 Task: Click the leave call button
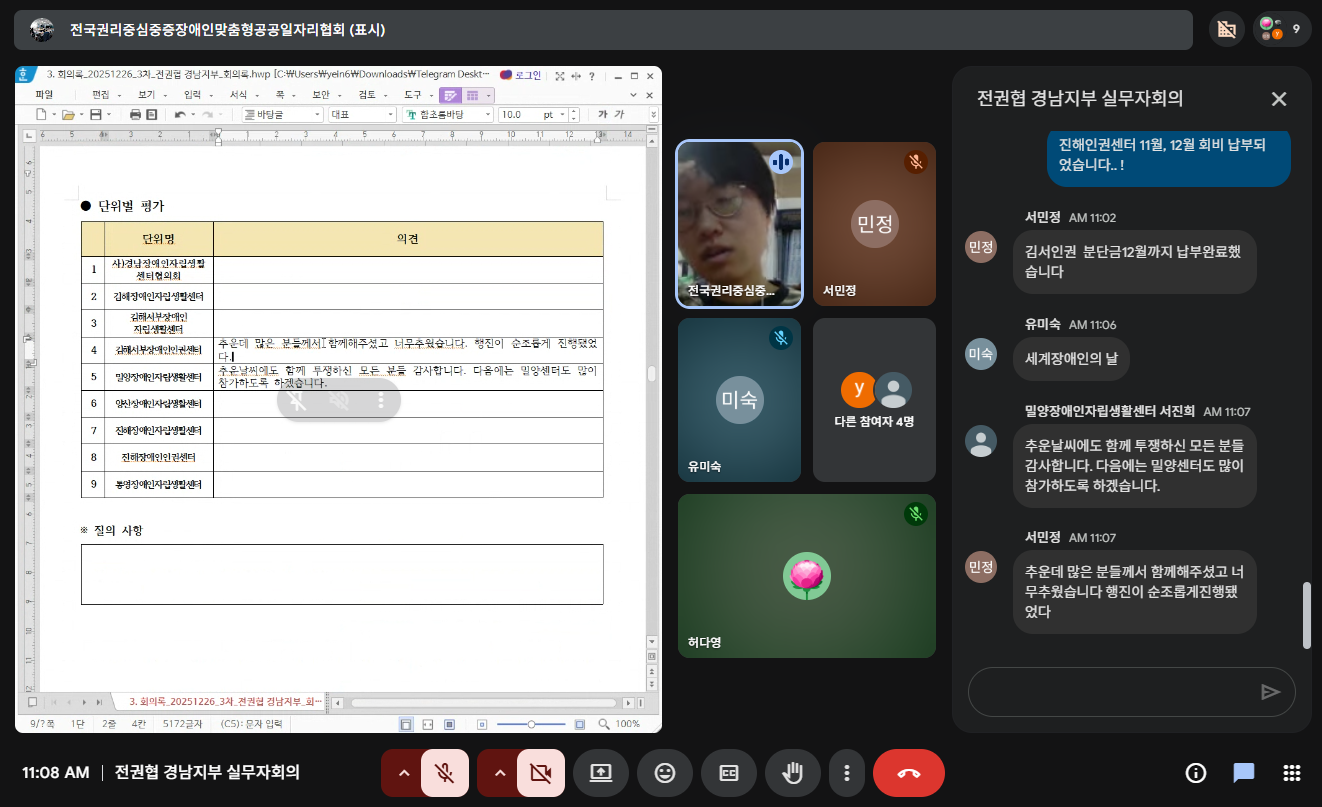click(x=908, y=773)
